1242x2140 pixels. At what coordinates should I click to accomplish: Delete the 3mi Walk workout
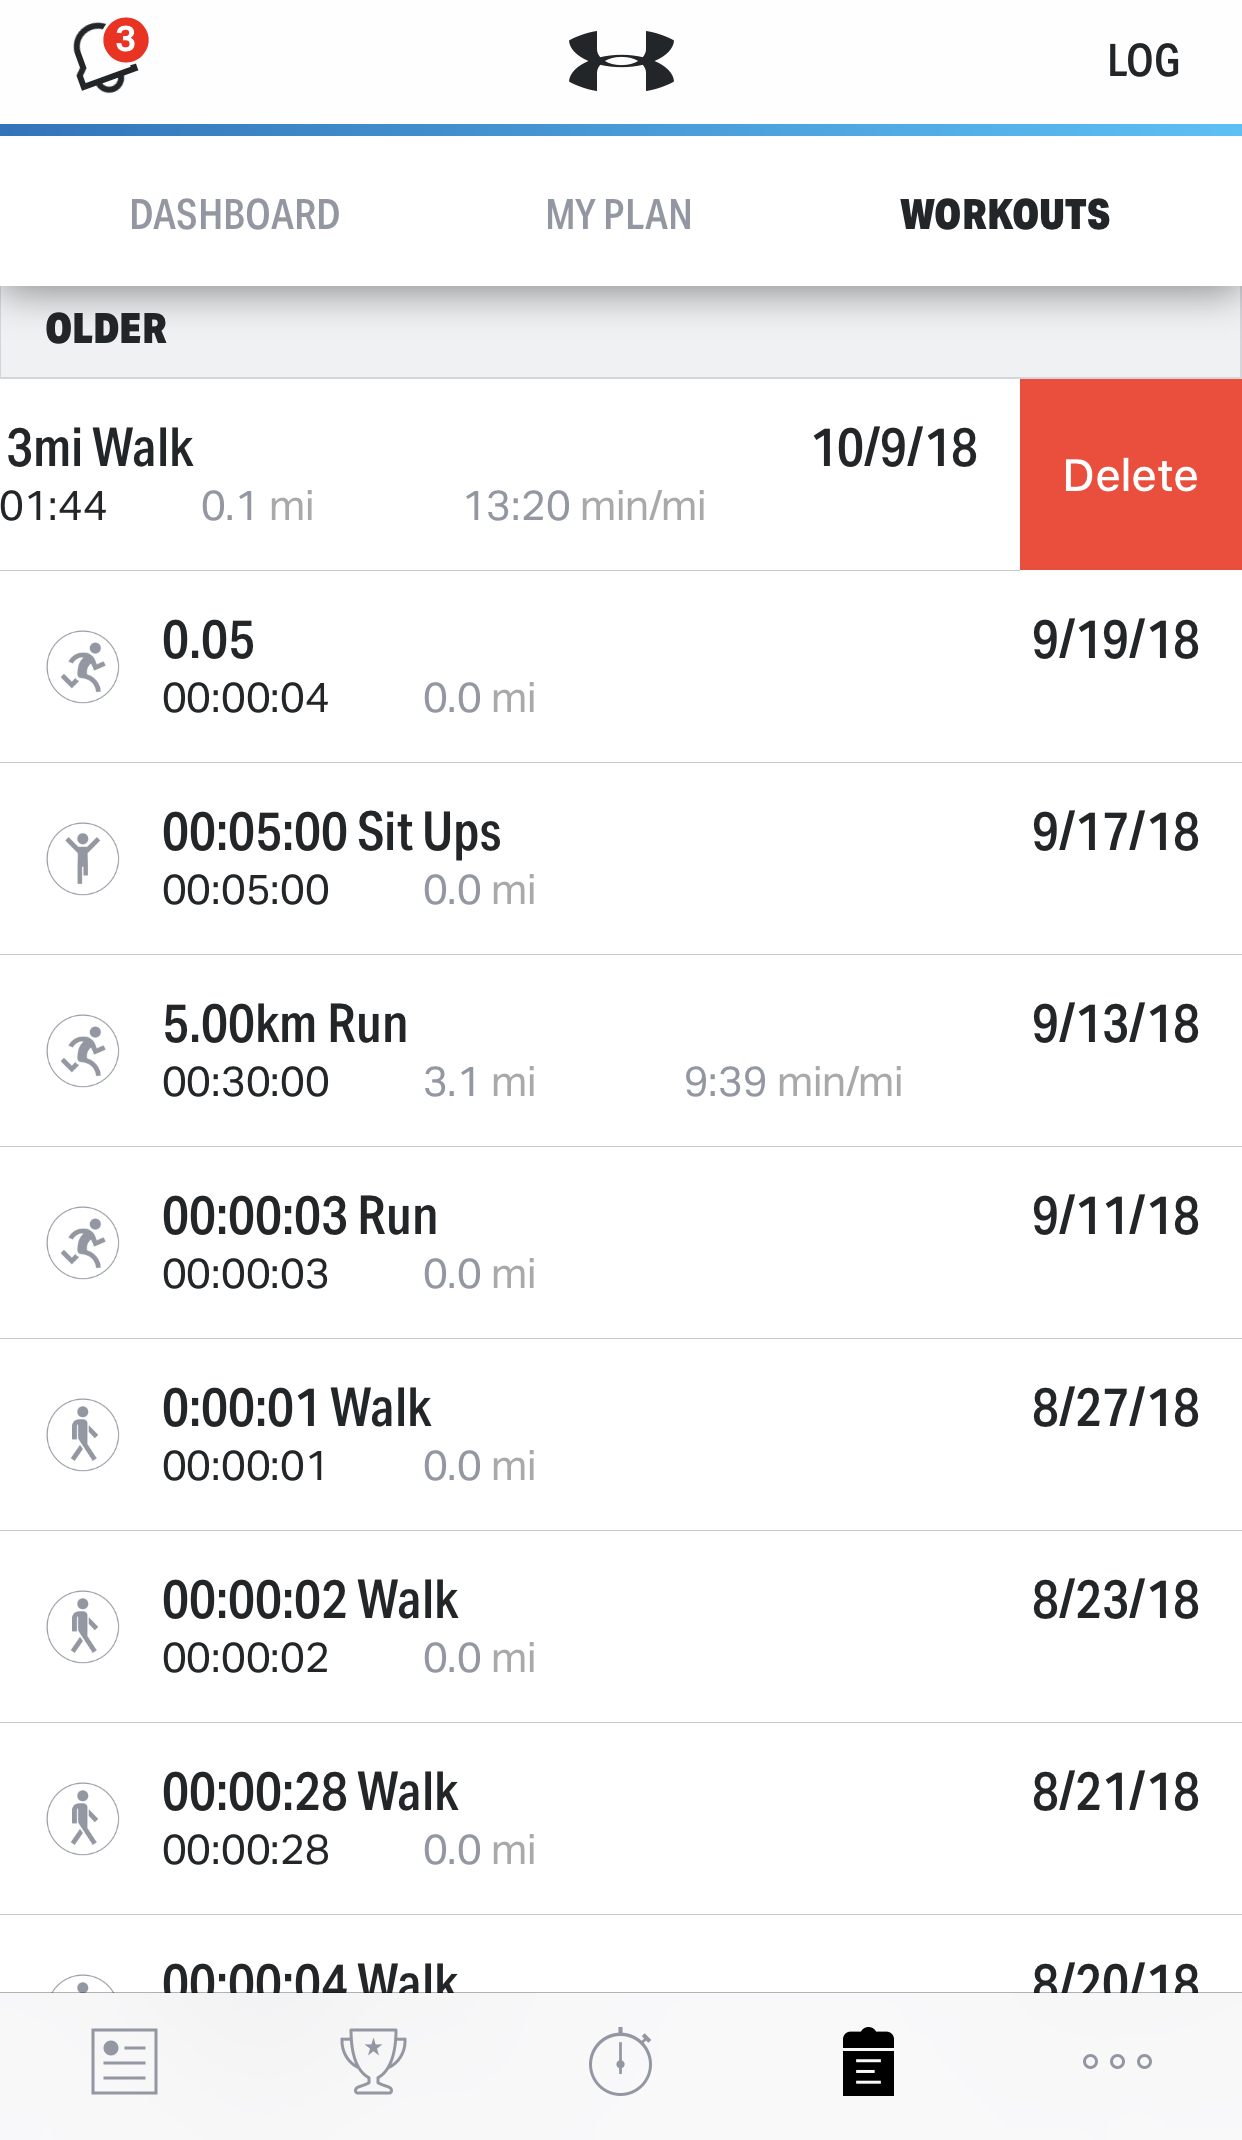click(1131, 475)
